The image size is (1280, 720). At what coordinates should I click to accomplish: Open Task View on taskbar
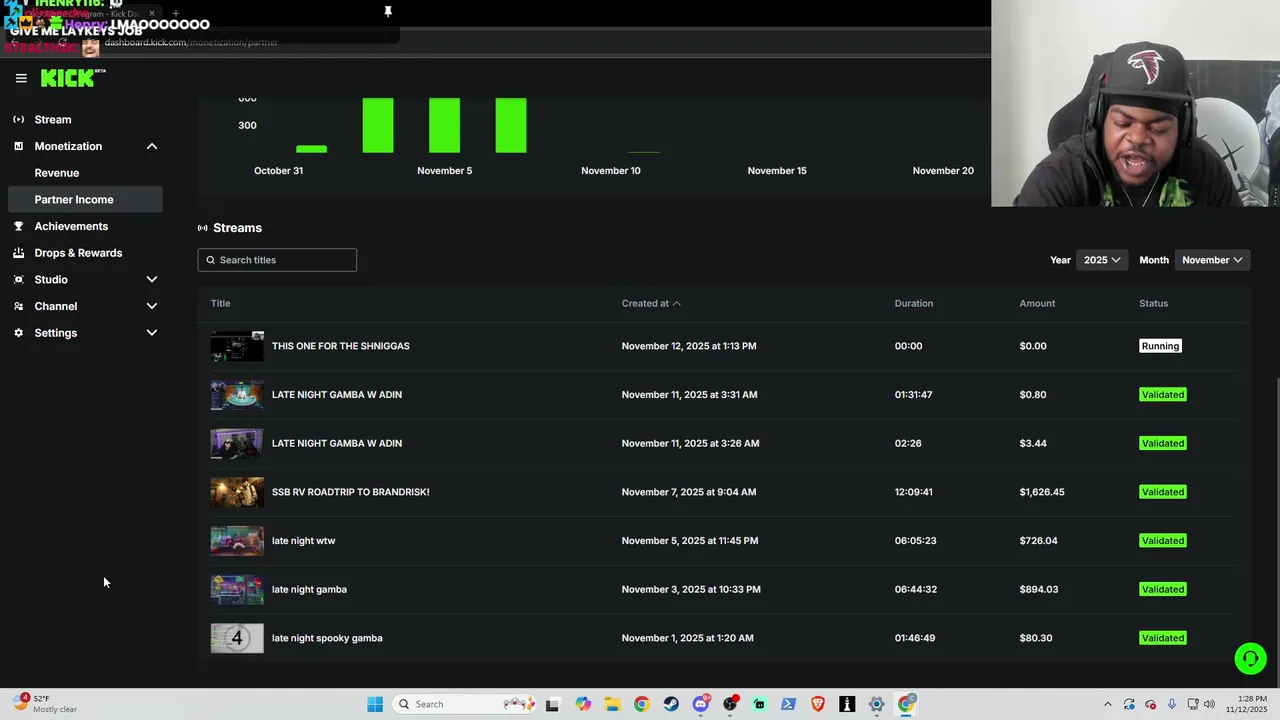click(552, 704)
